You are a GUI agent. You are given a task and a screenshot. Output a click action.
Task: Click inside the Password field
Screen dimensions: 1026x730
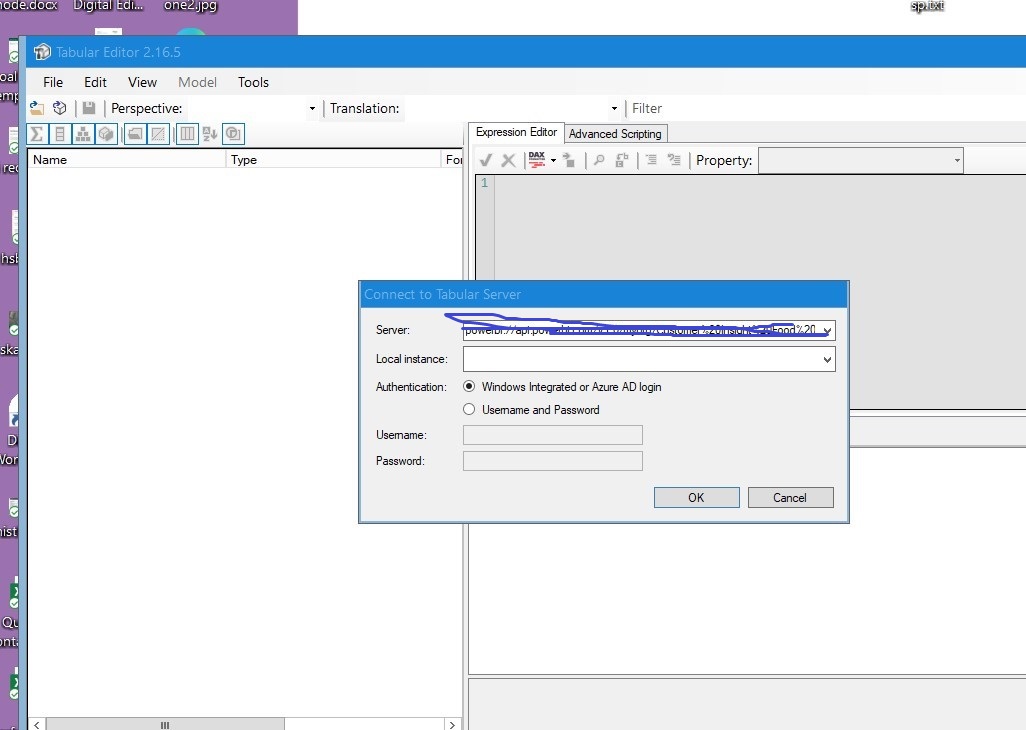point(552,460)
